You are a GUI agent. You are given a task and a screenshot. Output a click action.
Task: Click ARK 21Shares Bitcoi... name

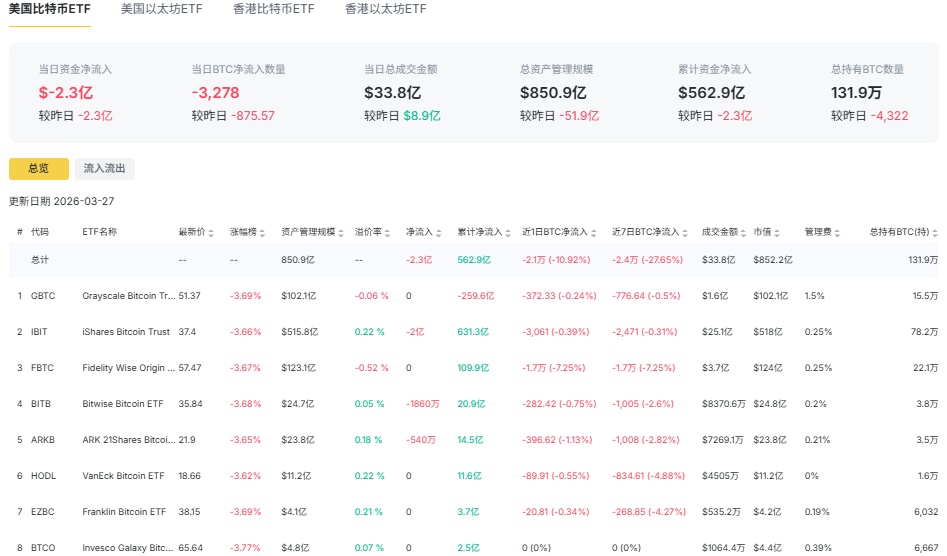point(129,440)
